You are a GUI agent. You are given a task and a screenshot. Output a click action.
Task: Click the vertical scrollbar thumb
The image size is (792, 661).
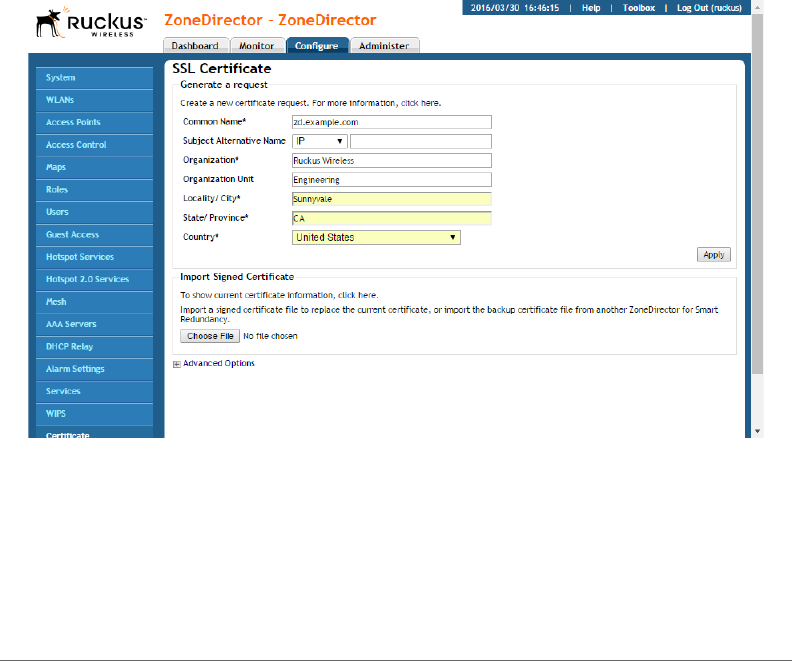[757, 194]
